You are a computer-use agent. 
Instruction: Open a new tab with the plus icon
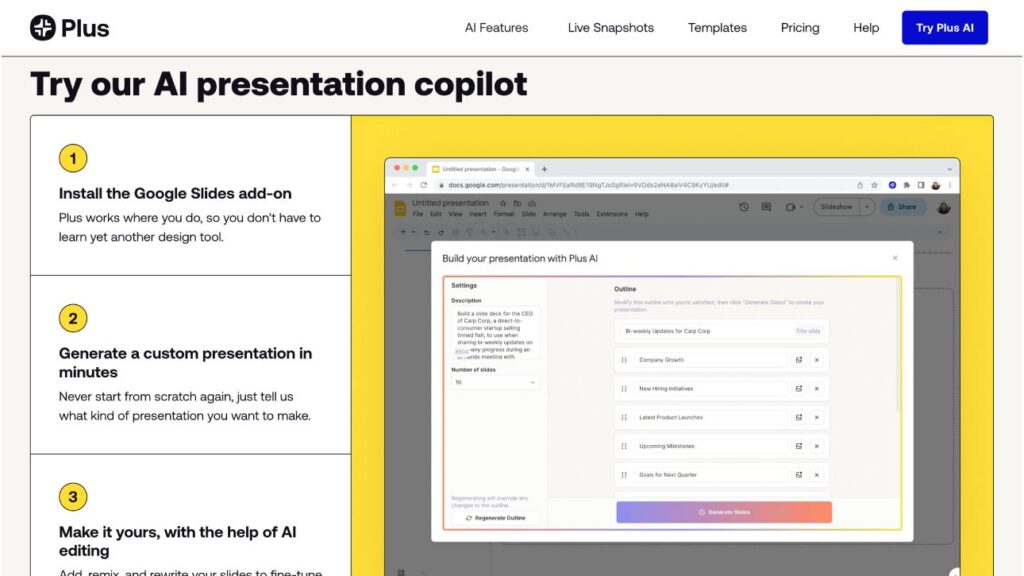[544, 169]
